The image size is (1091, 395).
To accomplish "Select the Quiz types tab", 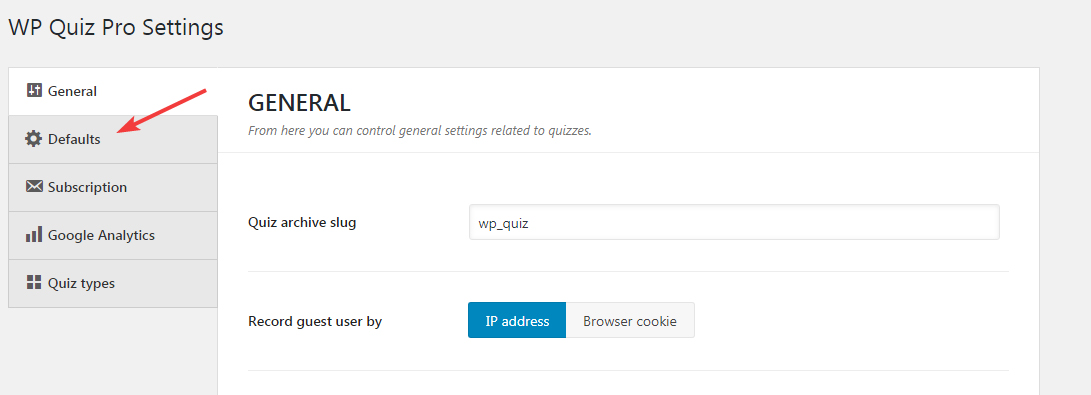I will click(x=113, y=284).
